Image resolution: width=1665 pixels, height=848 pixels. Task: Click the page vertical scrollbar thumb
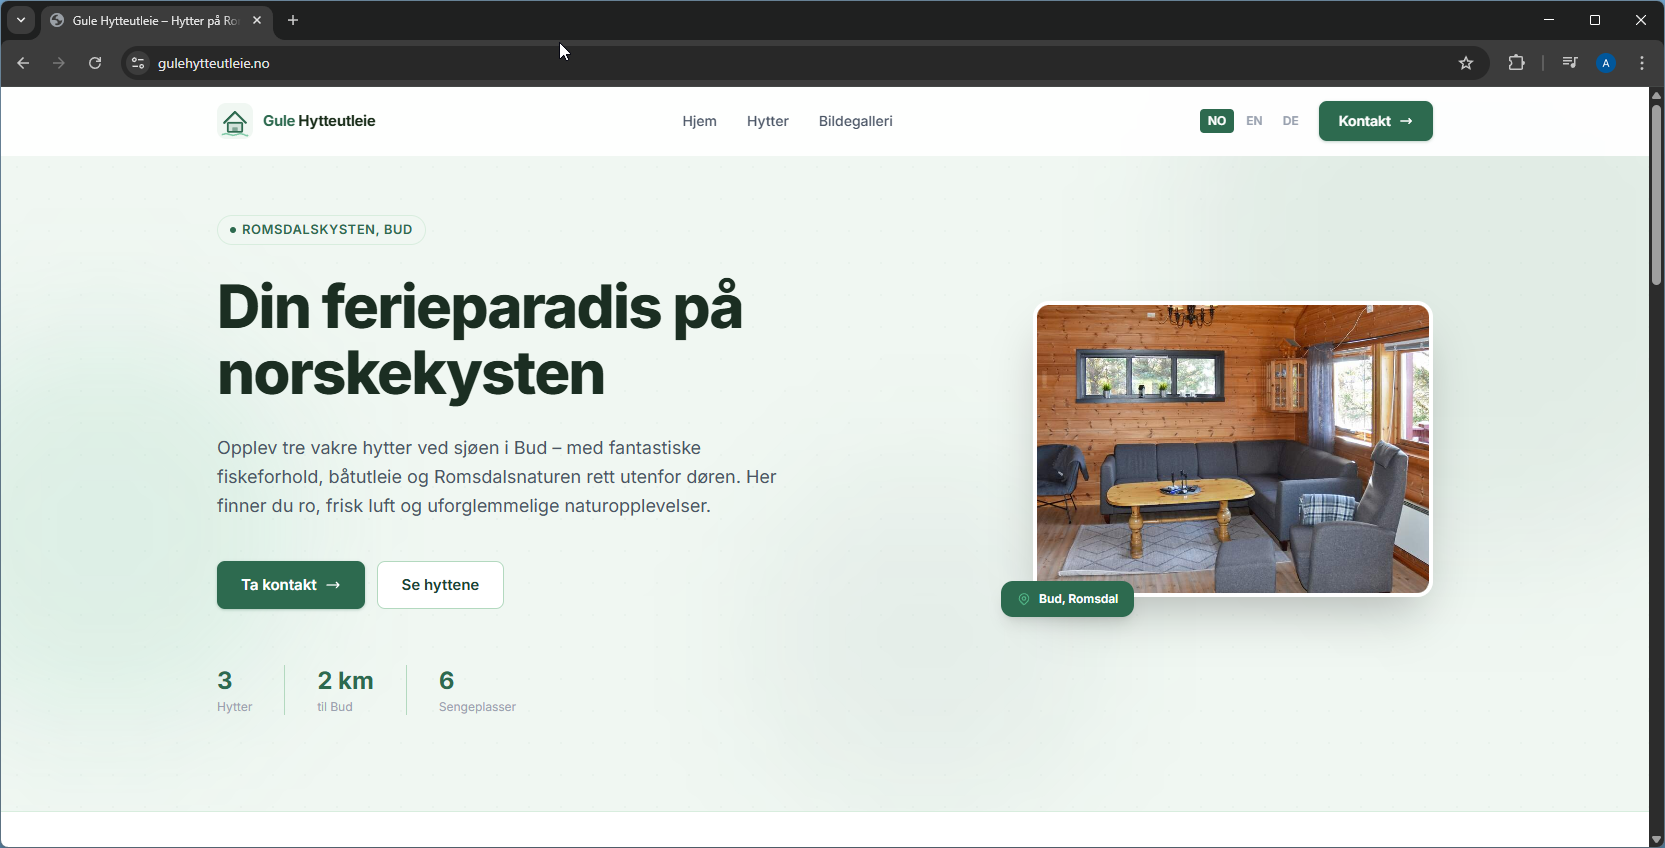(1656, 194)
